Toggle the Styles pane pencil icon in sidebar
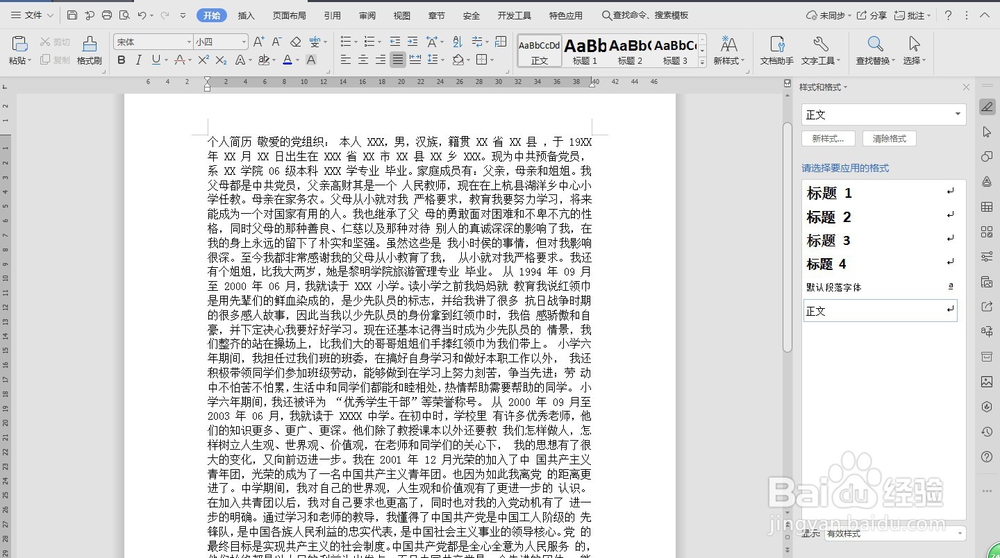 pyautogui.click(x=987, y=106)
